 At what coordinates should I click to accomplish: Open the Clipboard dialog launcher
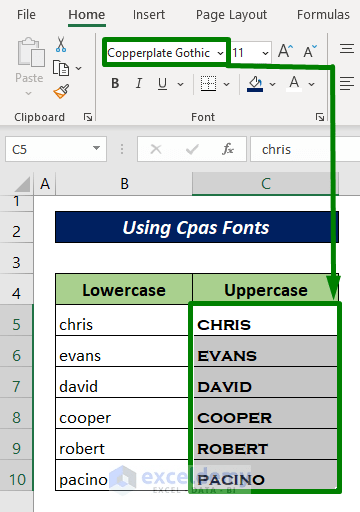pos(88,117)
